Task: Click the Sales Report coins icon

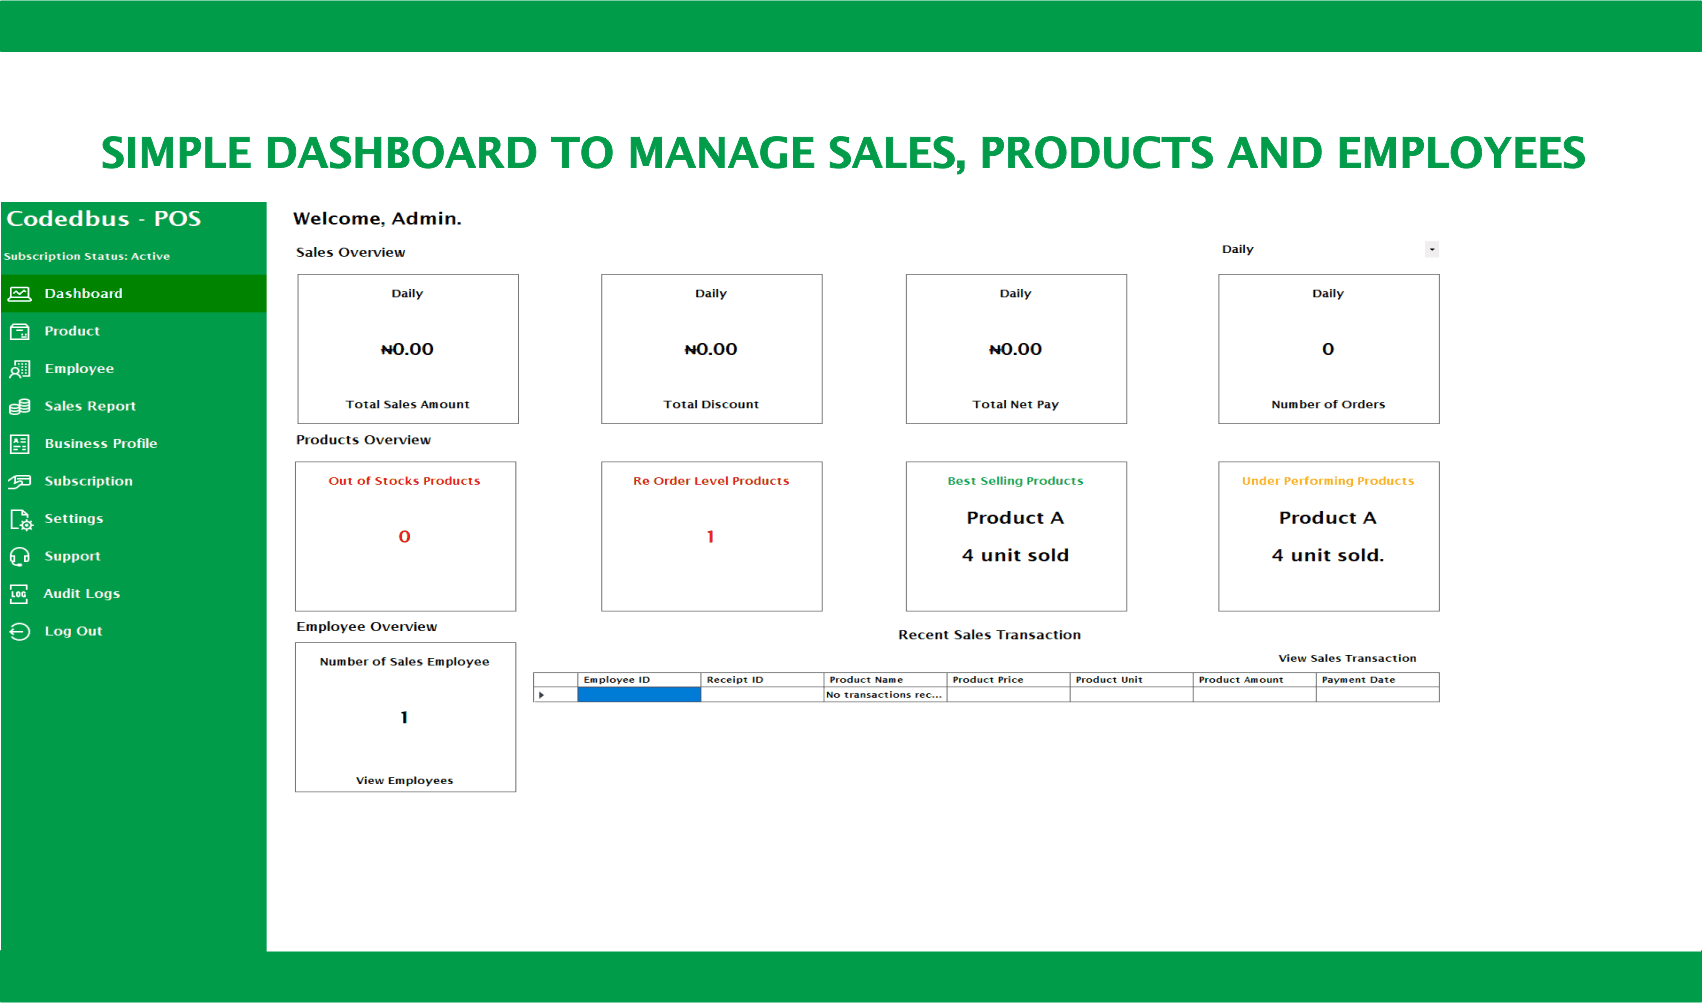Action: tap(20, 406)
